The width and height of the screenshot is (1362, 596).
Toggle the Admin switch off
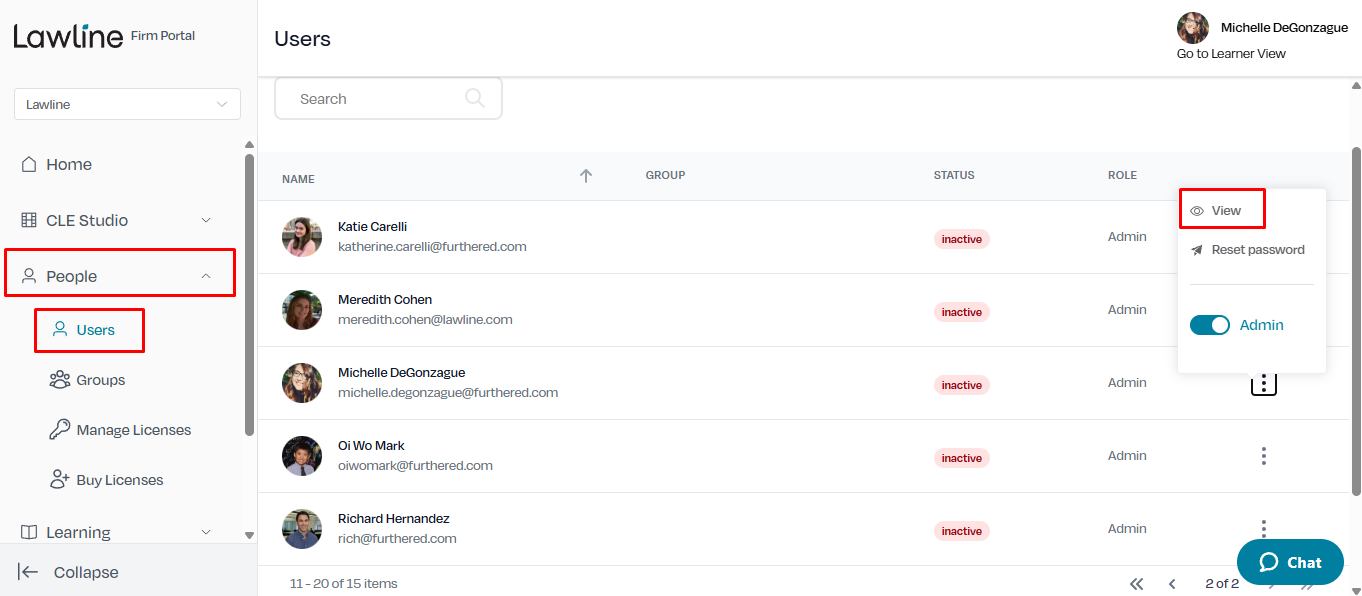pyautogui.click(x=1210, y=325)
